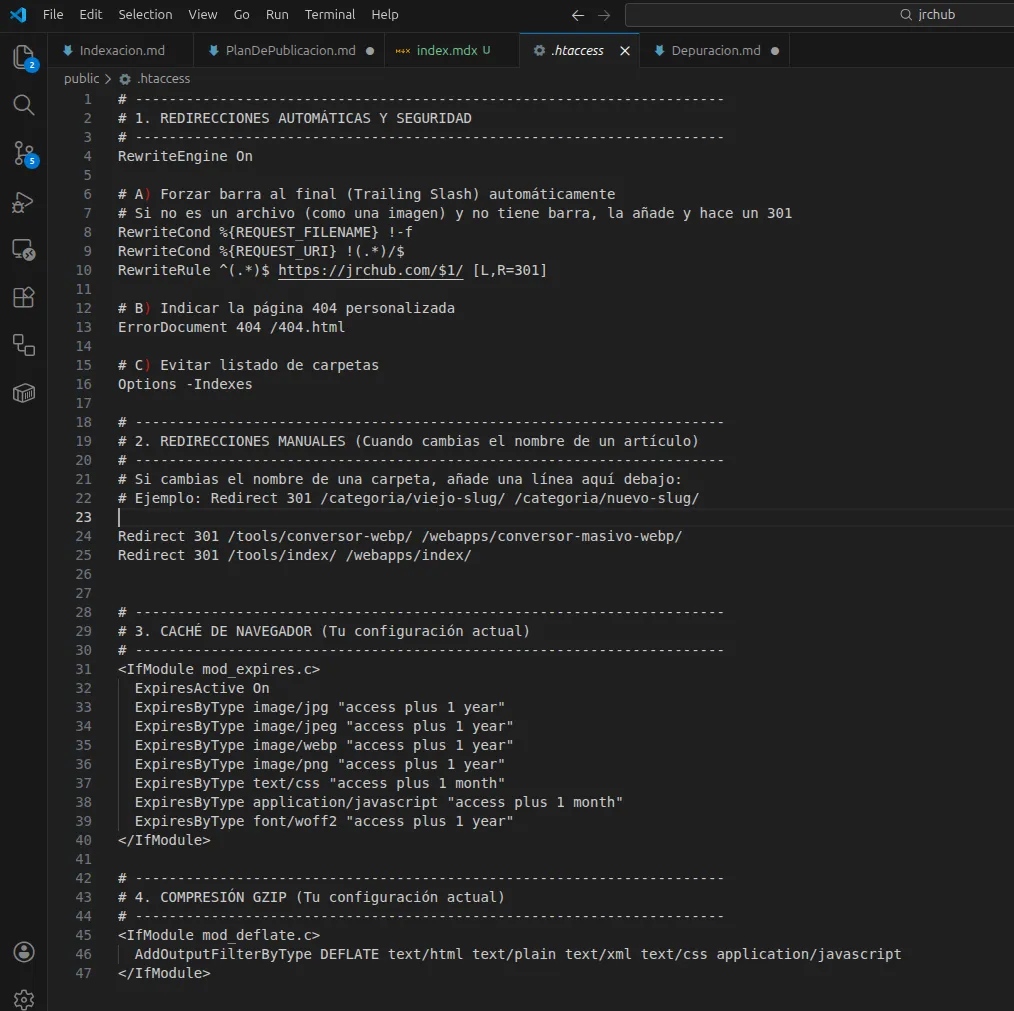The image size is (1014, 1011).
Task: Open the Explorer view in activity bar
Action: (x=24, y=57)
